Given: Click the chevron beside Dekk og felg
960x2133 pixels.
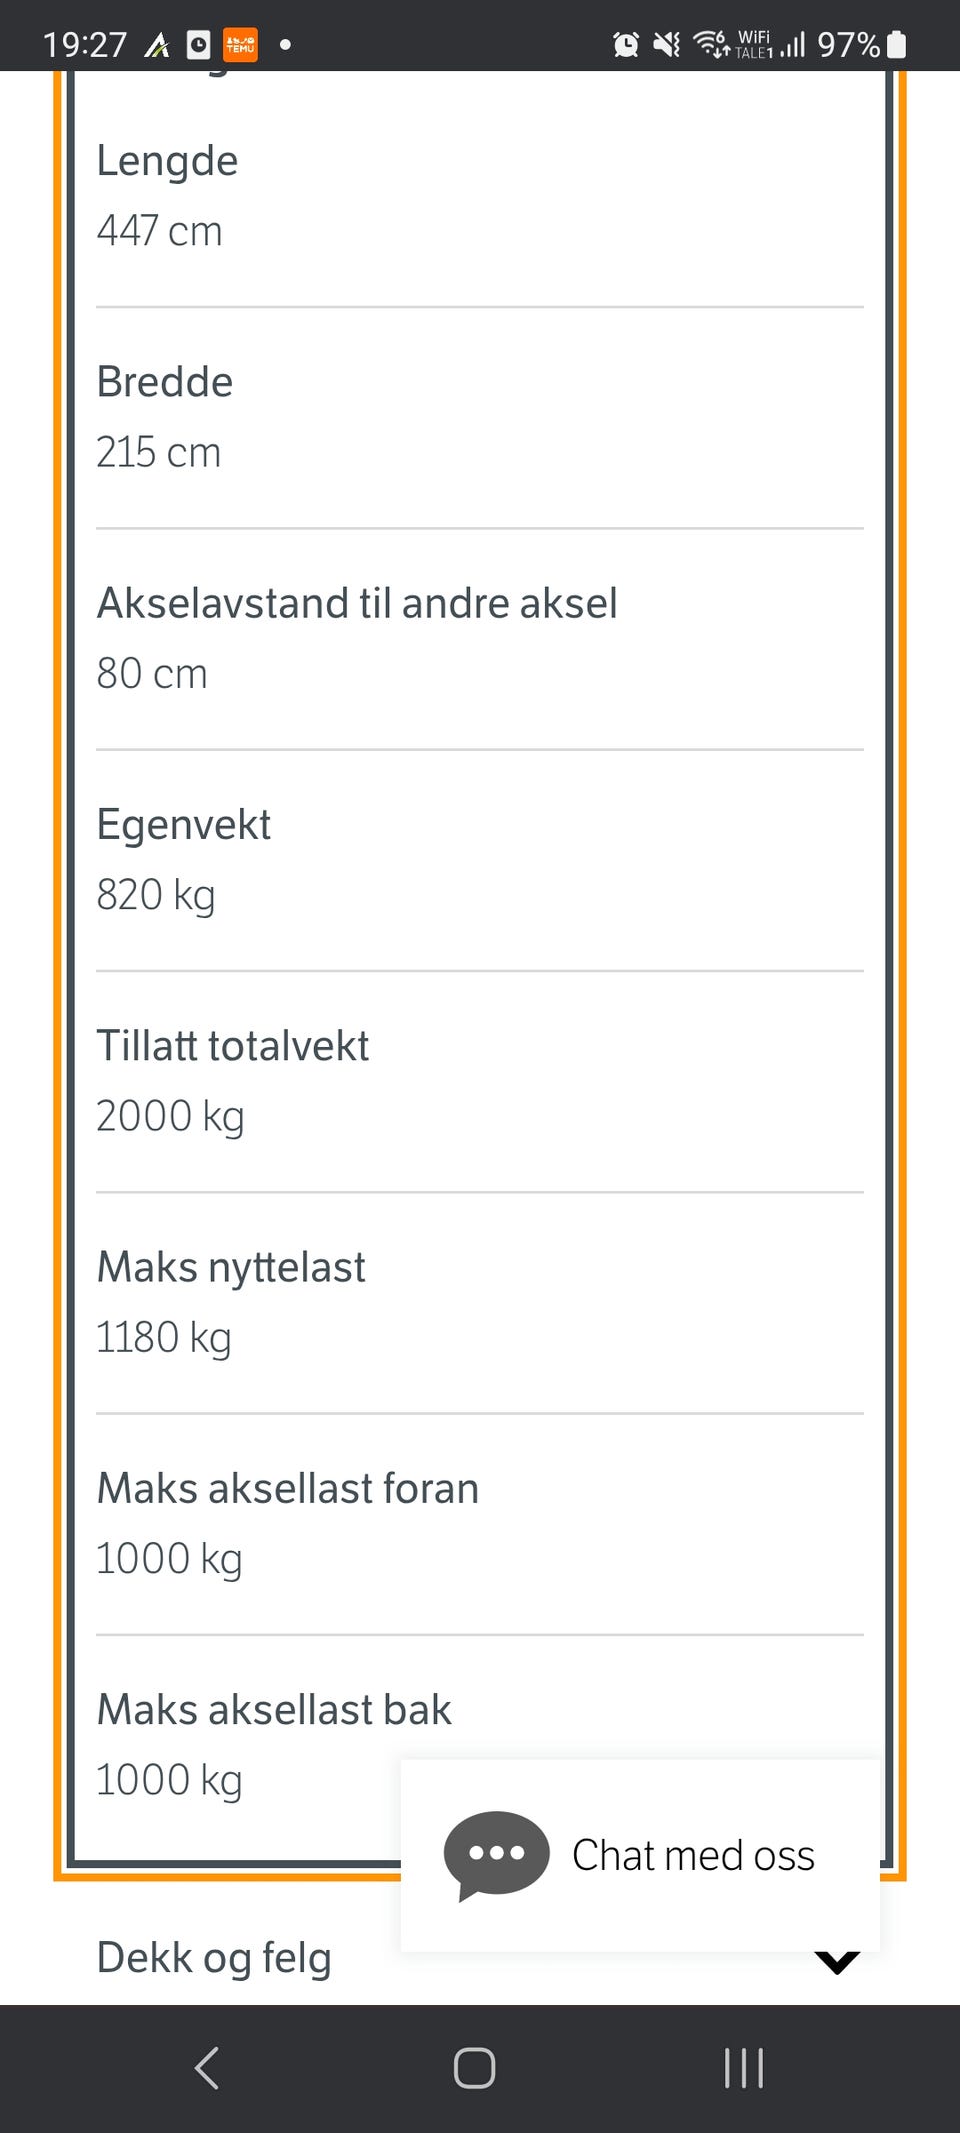Looking at the screenshot, I should tap(837, 1962).
